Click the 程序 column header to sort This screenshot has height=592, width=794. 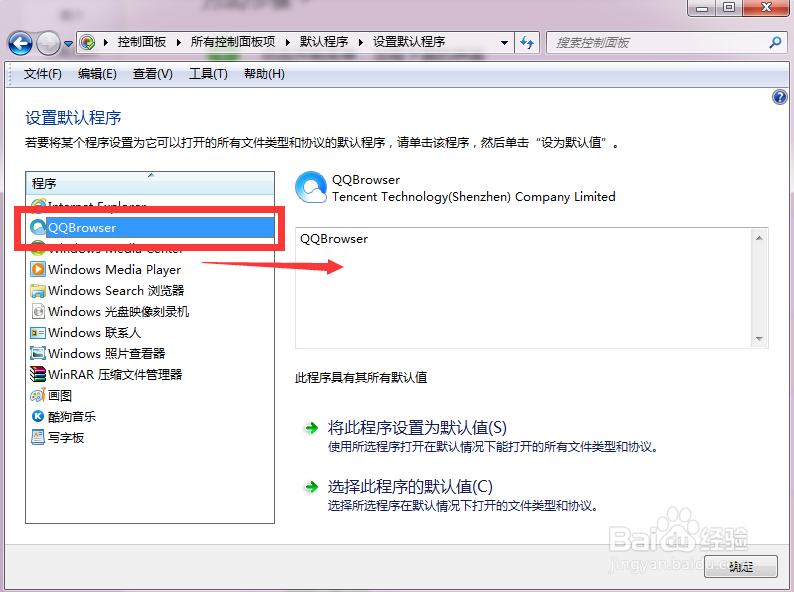[x=150, y=183]
